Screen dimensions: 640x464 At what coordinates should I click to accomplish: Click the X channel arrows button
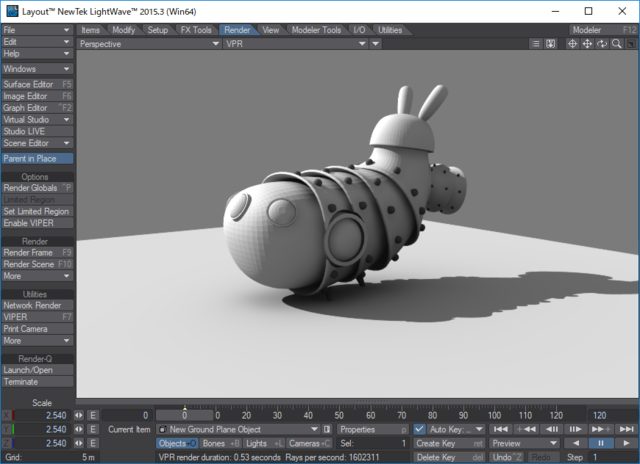click(78, 415)
